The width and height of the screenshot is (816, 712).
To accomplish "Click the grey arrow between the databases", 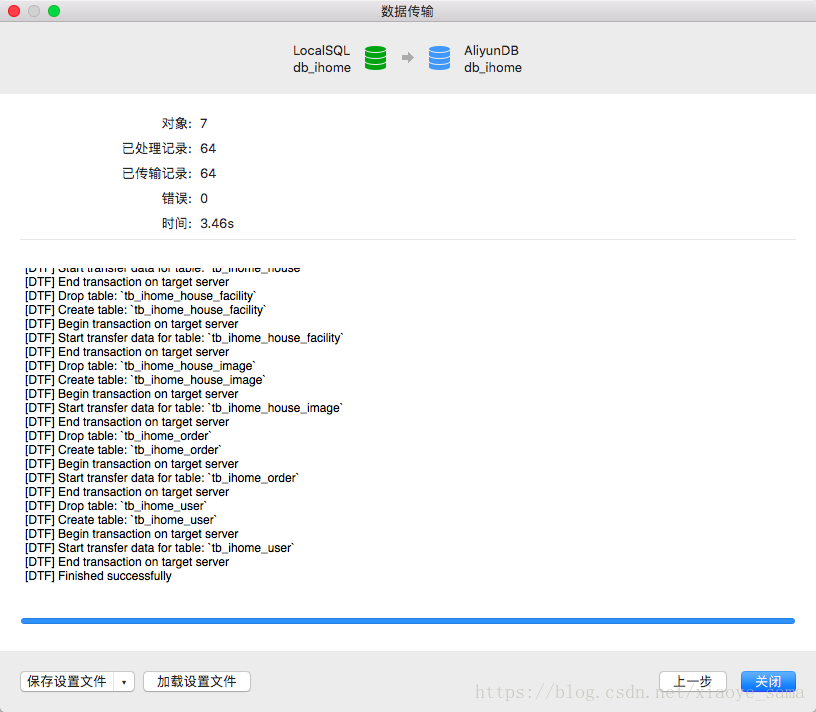I will [x=407, y=57].
